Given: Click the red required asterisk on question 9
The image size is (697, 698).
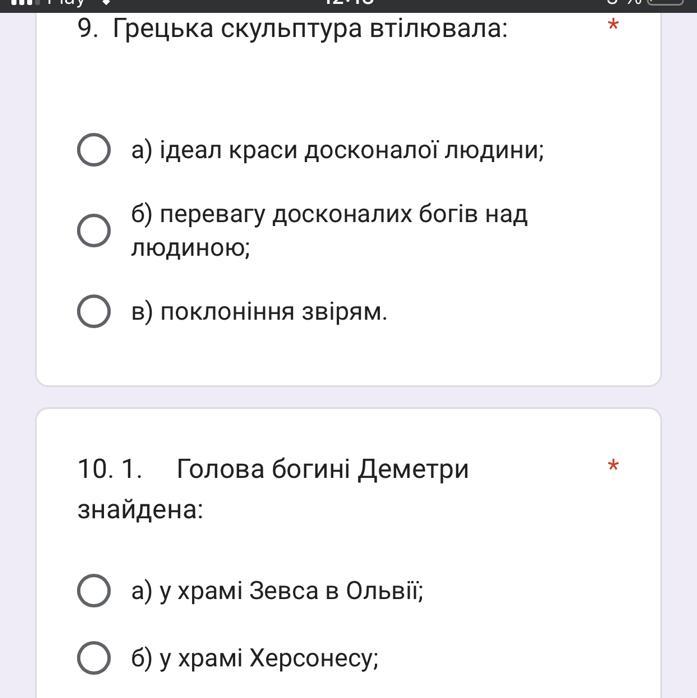Looking at the screenshot, I should pyautogui.click(x=613, y=25).
